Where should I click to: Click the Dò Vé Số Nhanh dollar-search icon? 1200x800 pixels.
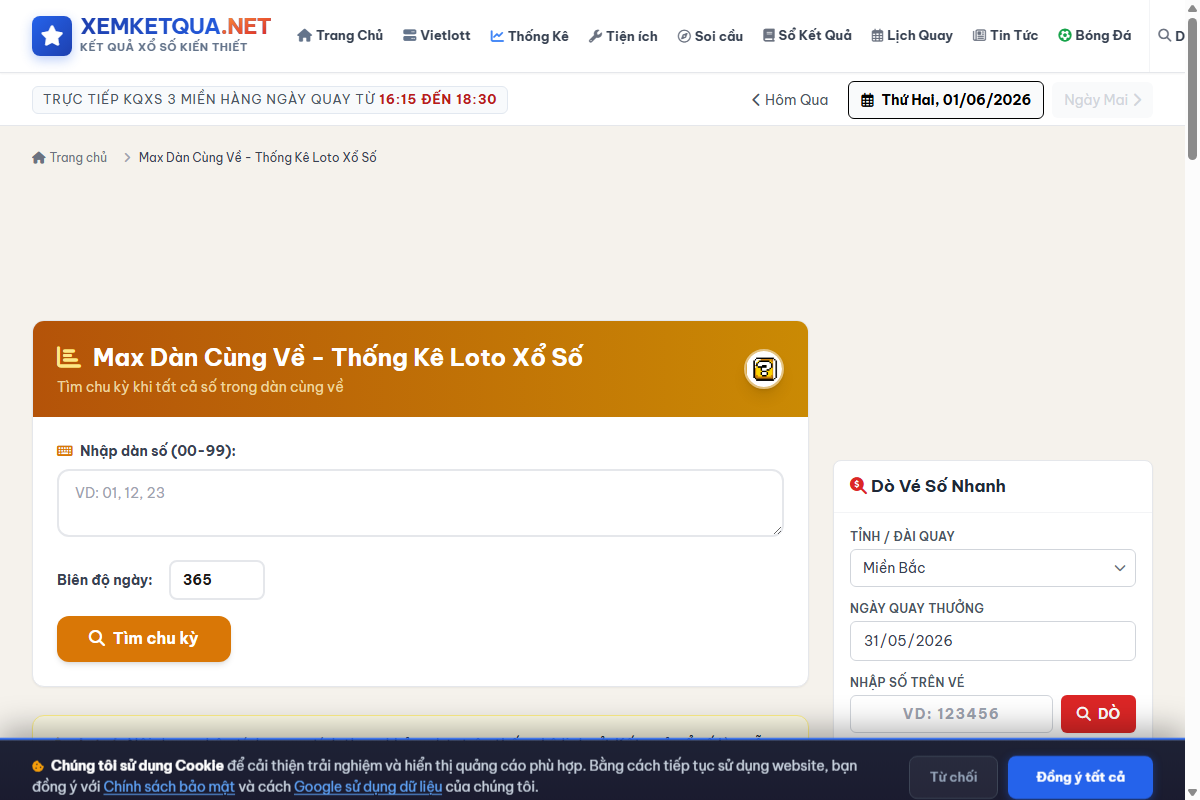[x=858, y=485]
